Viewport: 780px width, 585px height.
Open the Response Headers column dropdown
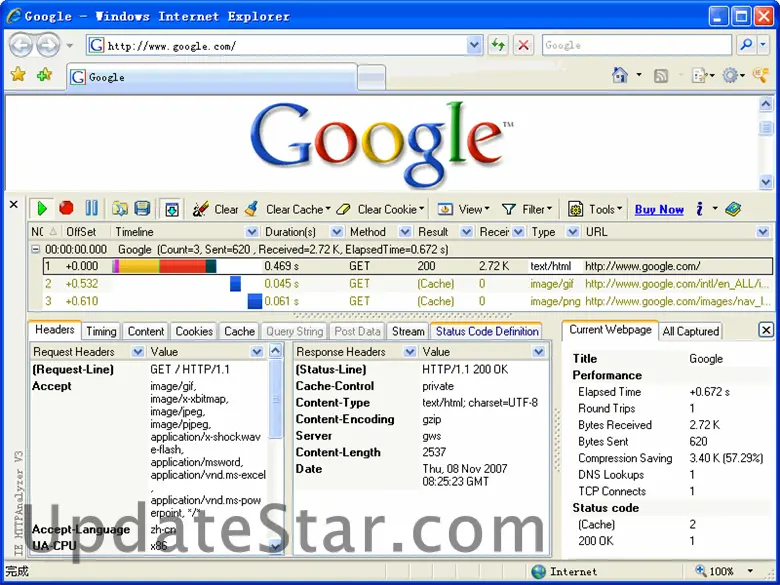pos(409,352)
